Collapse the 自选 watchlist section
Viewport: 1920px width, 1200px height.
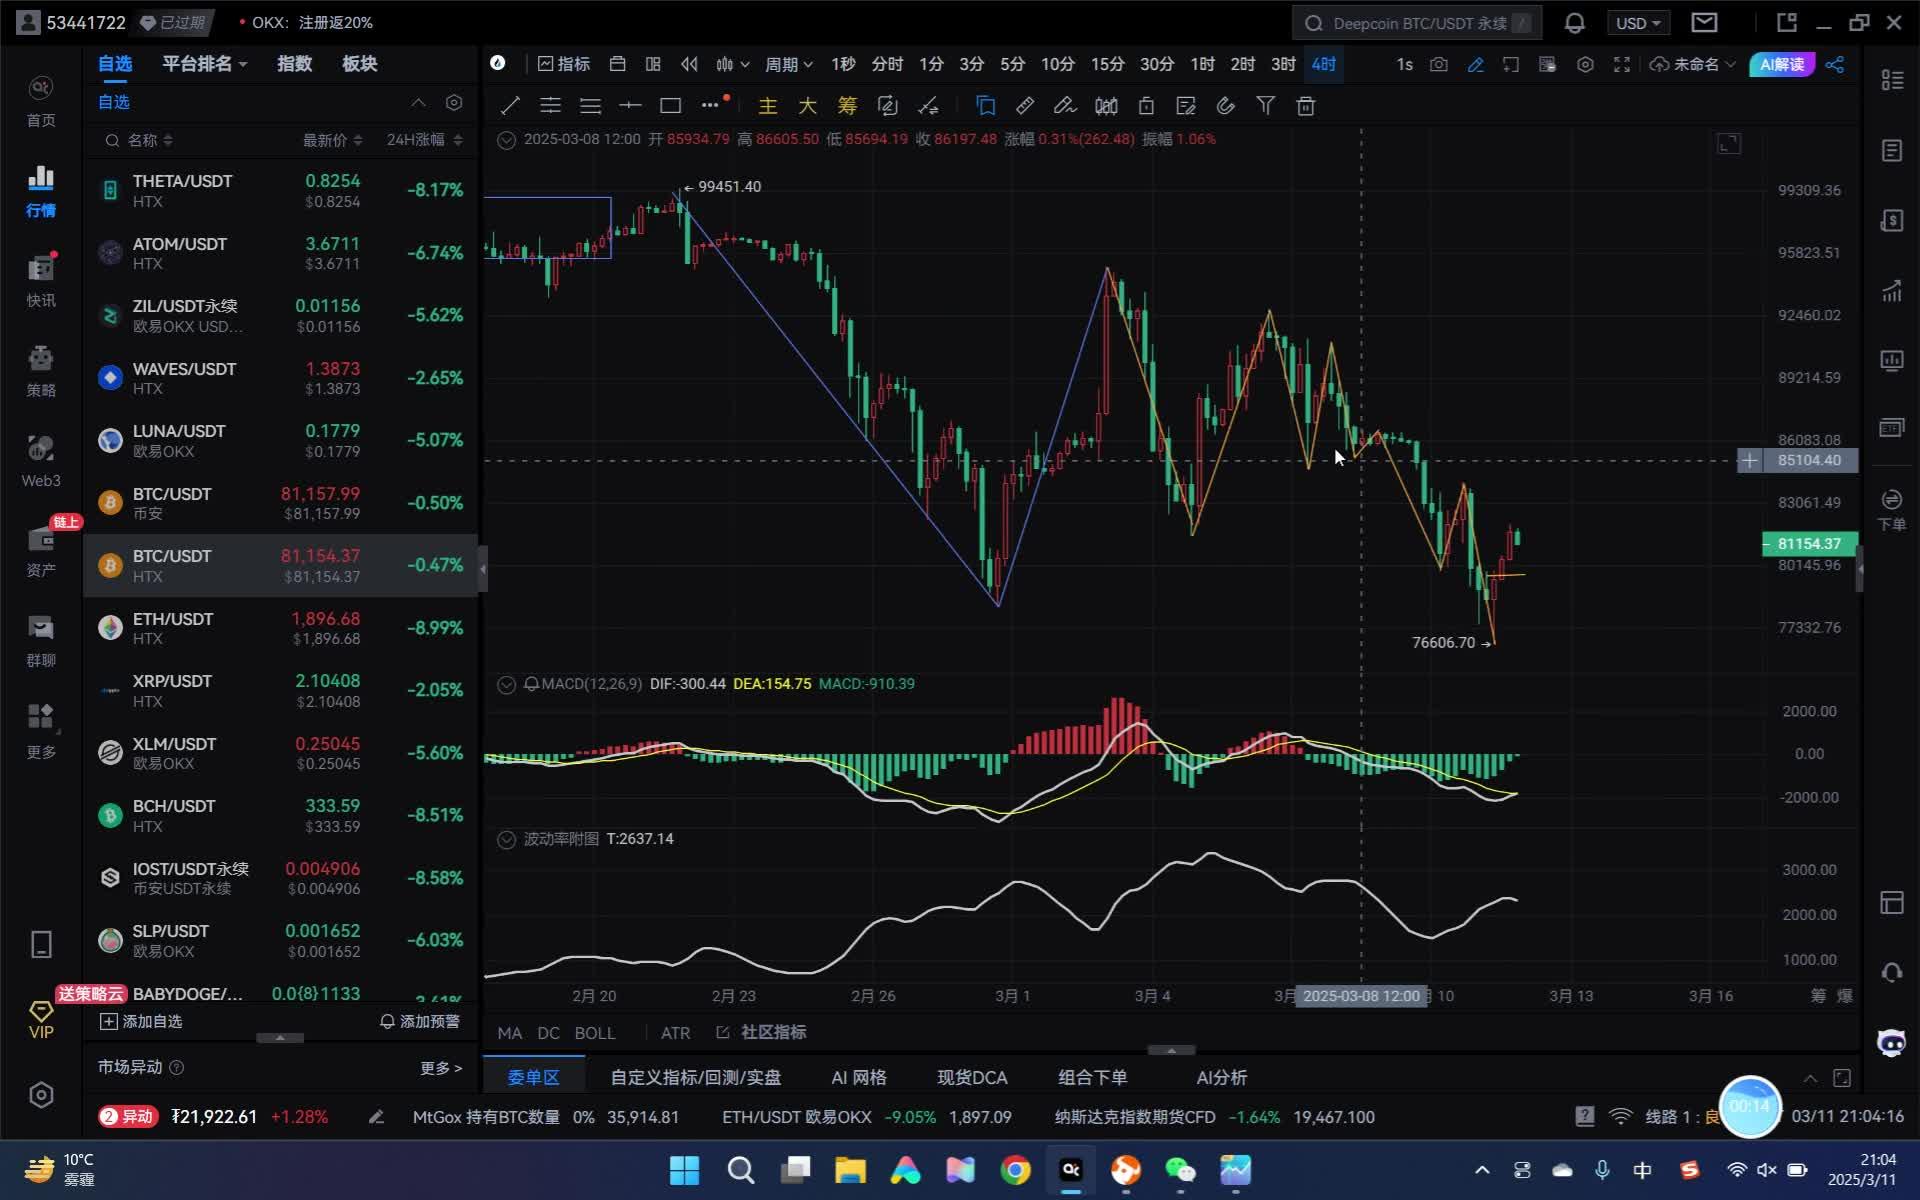click(418, 102)
